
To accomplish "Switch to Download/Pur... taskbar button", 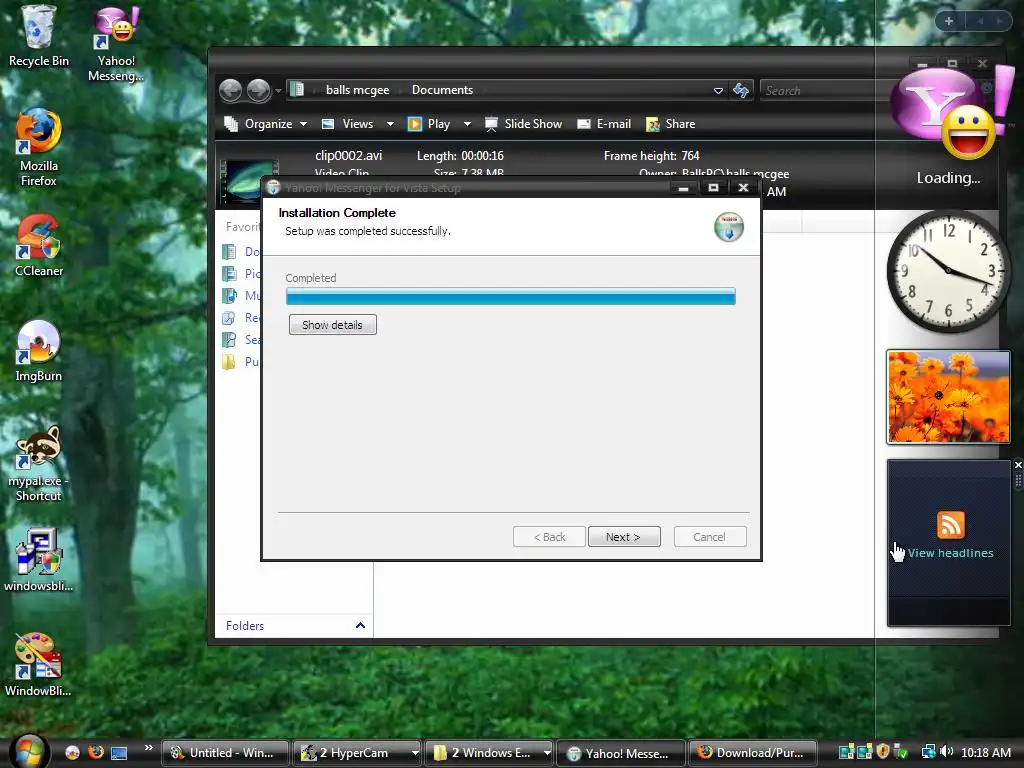I will click(x=753, y=753).
